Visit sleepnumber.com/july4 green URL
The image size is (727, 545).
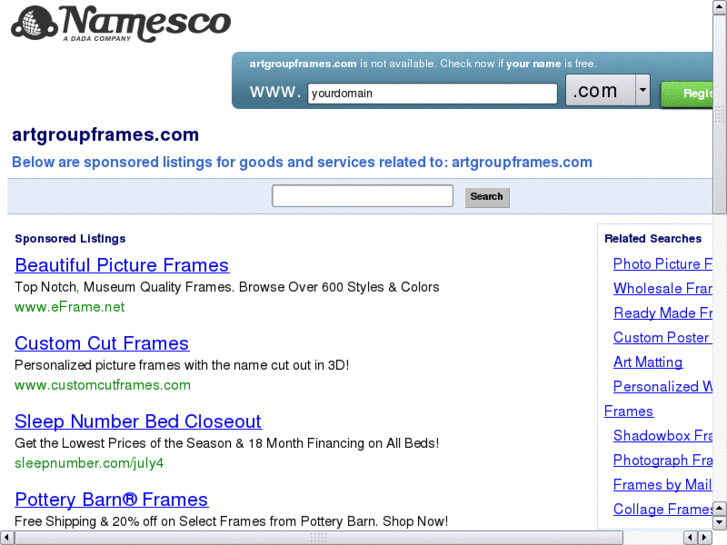(89, 463)
